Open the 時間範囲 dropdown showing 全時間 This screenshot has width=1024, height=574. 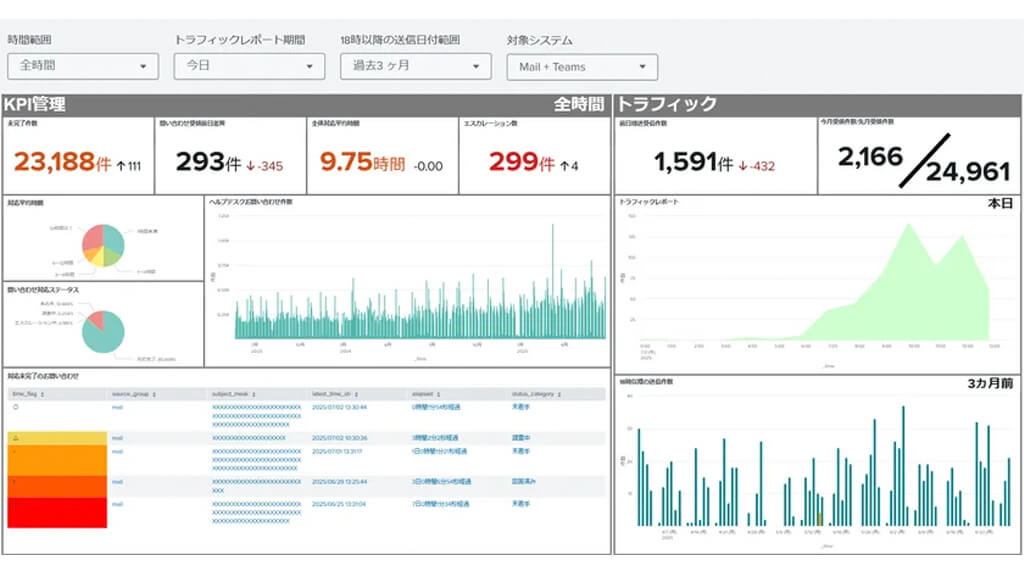83,67
